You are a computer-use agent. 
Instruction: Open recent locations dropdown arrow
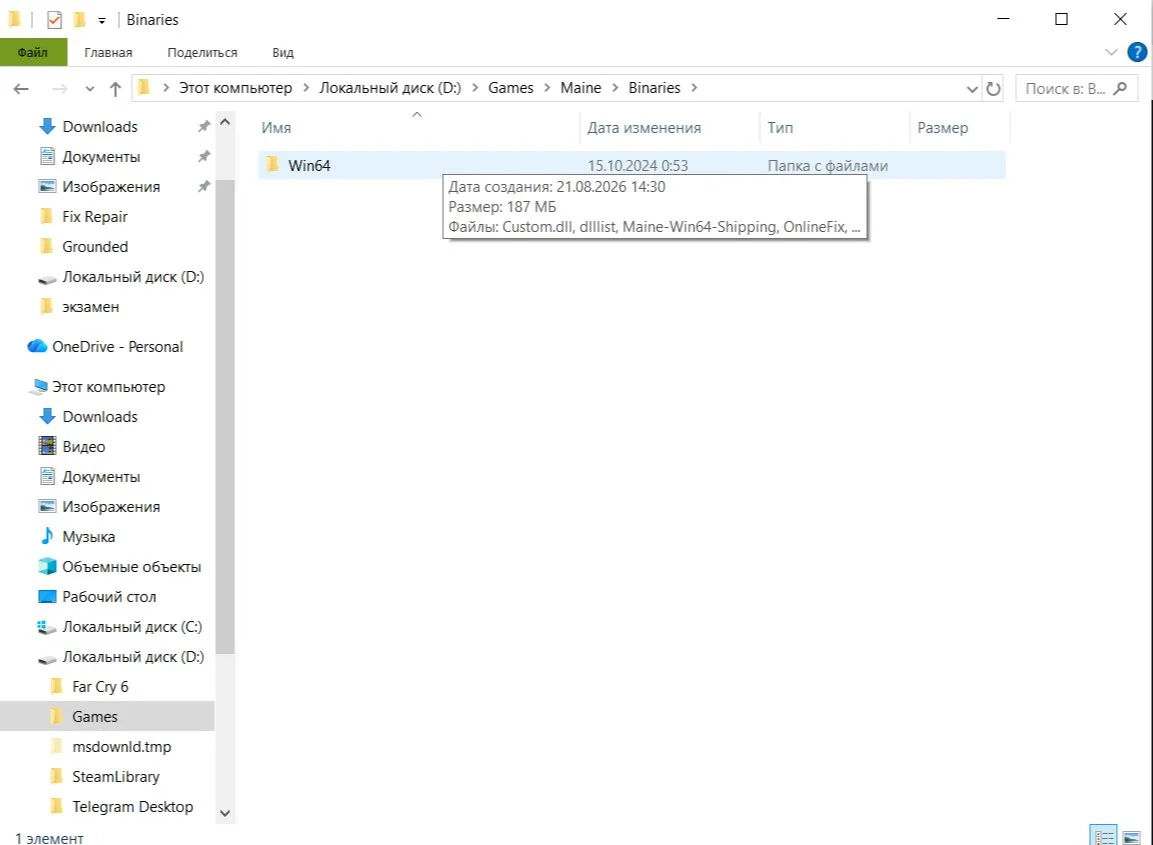pyautogui.click(x=90, y=89)
